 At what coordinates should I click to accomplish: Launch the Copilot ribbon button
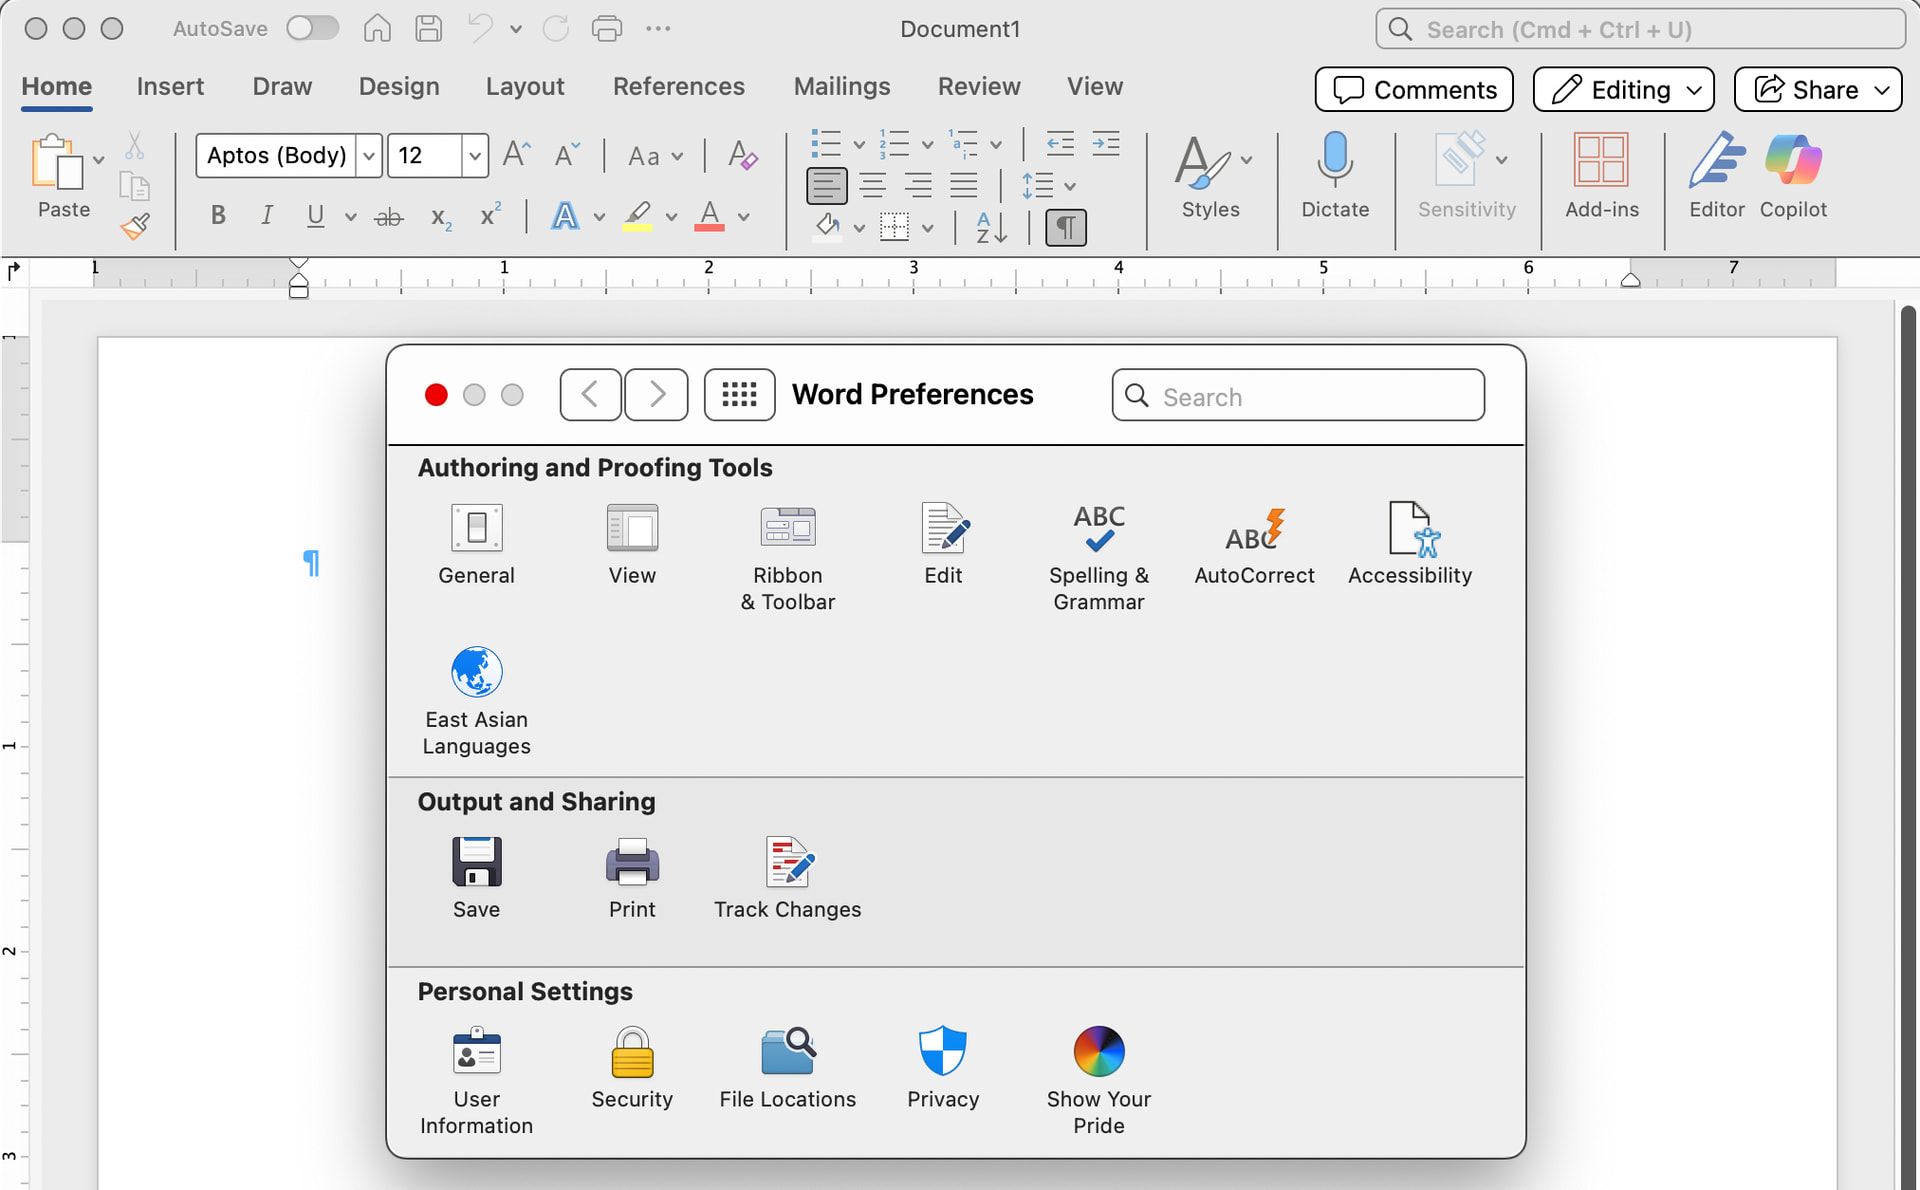click(1793, 160)
